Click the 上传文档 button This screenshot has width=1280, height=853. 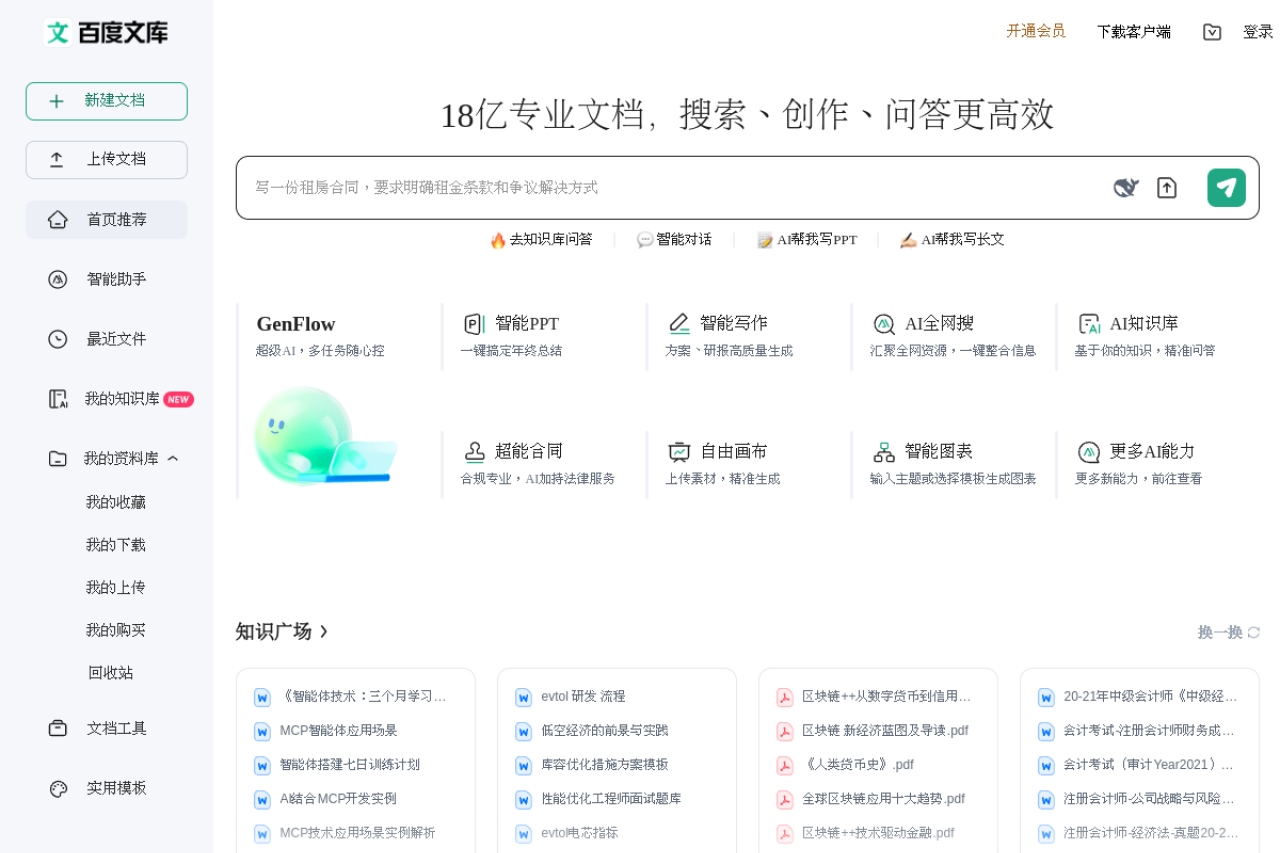107,160
